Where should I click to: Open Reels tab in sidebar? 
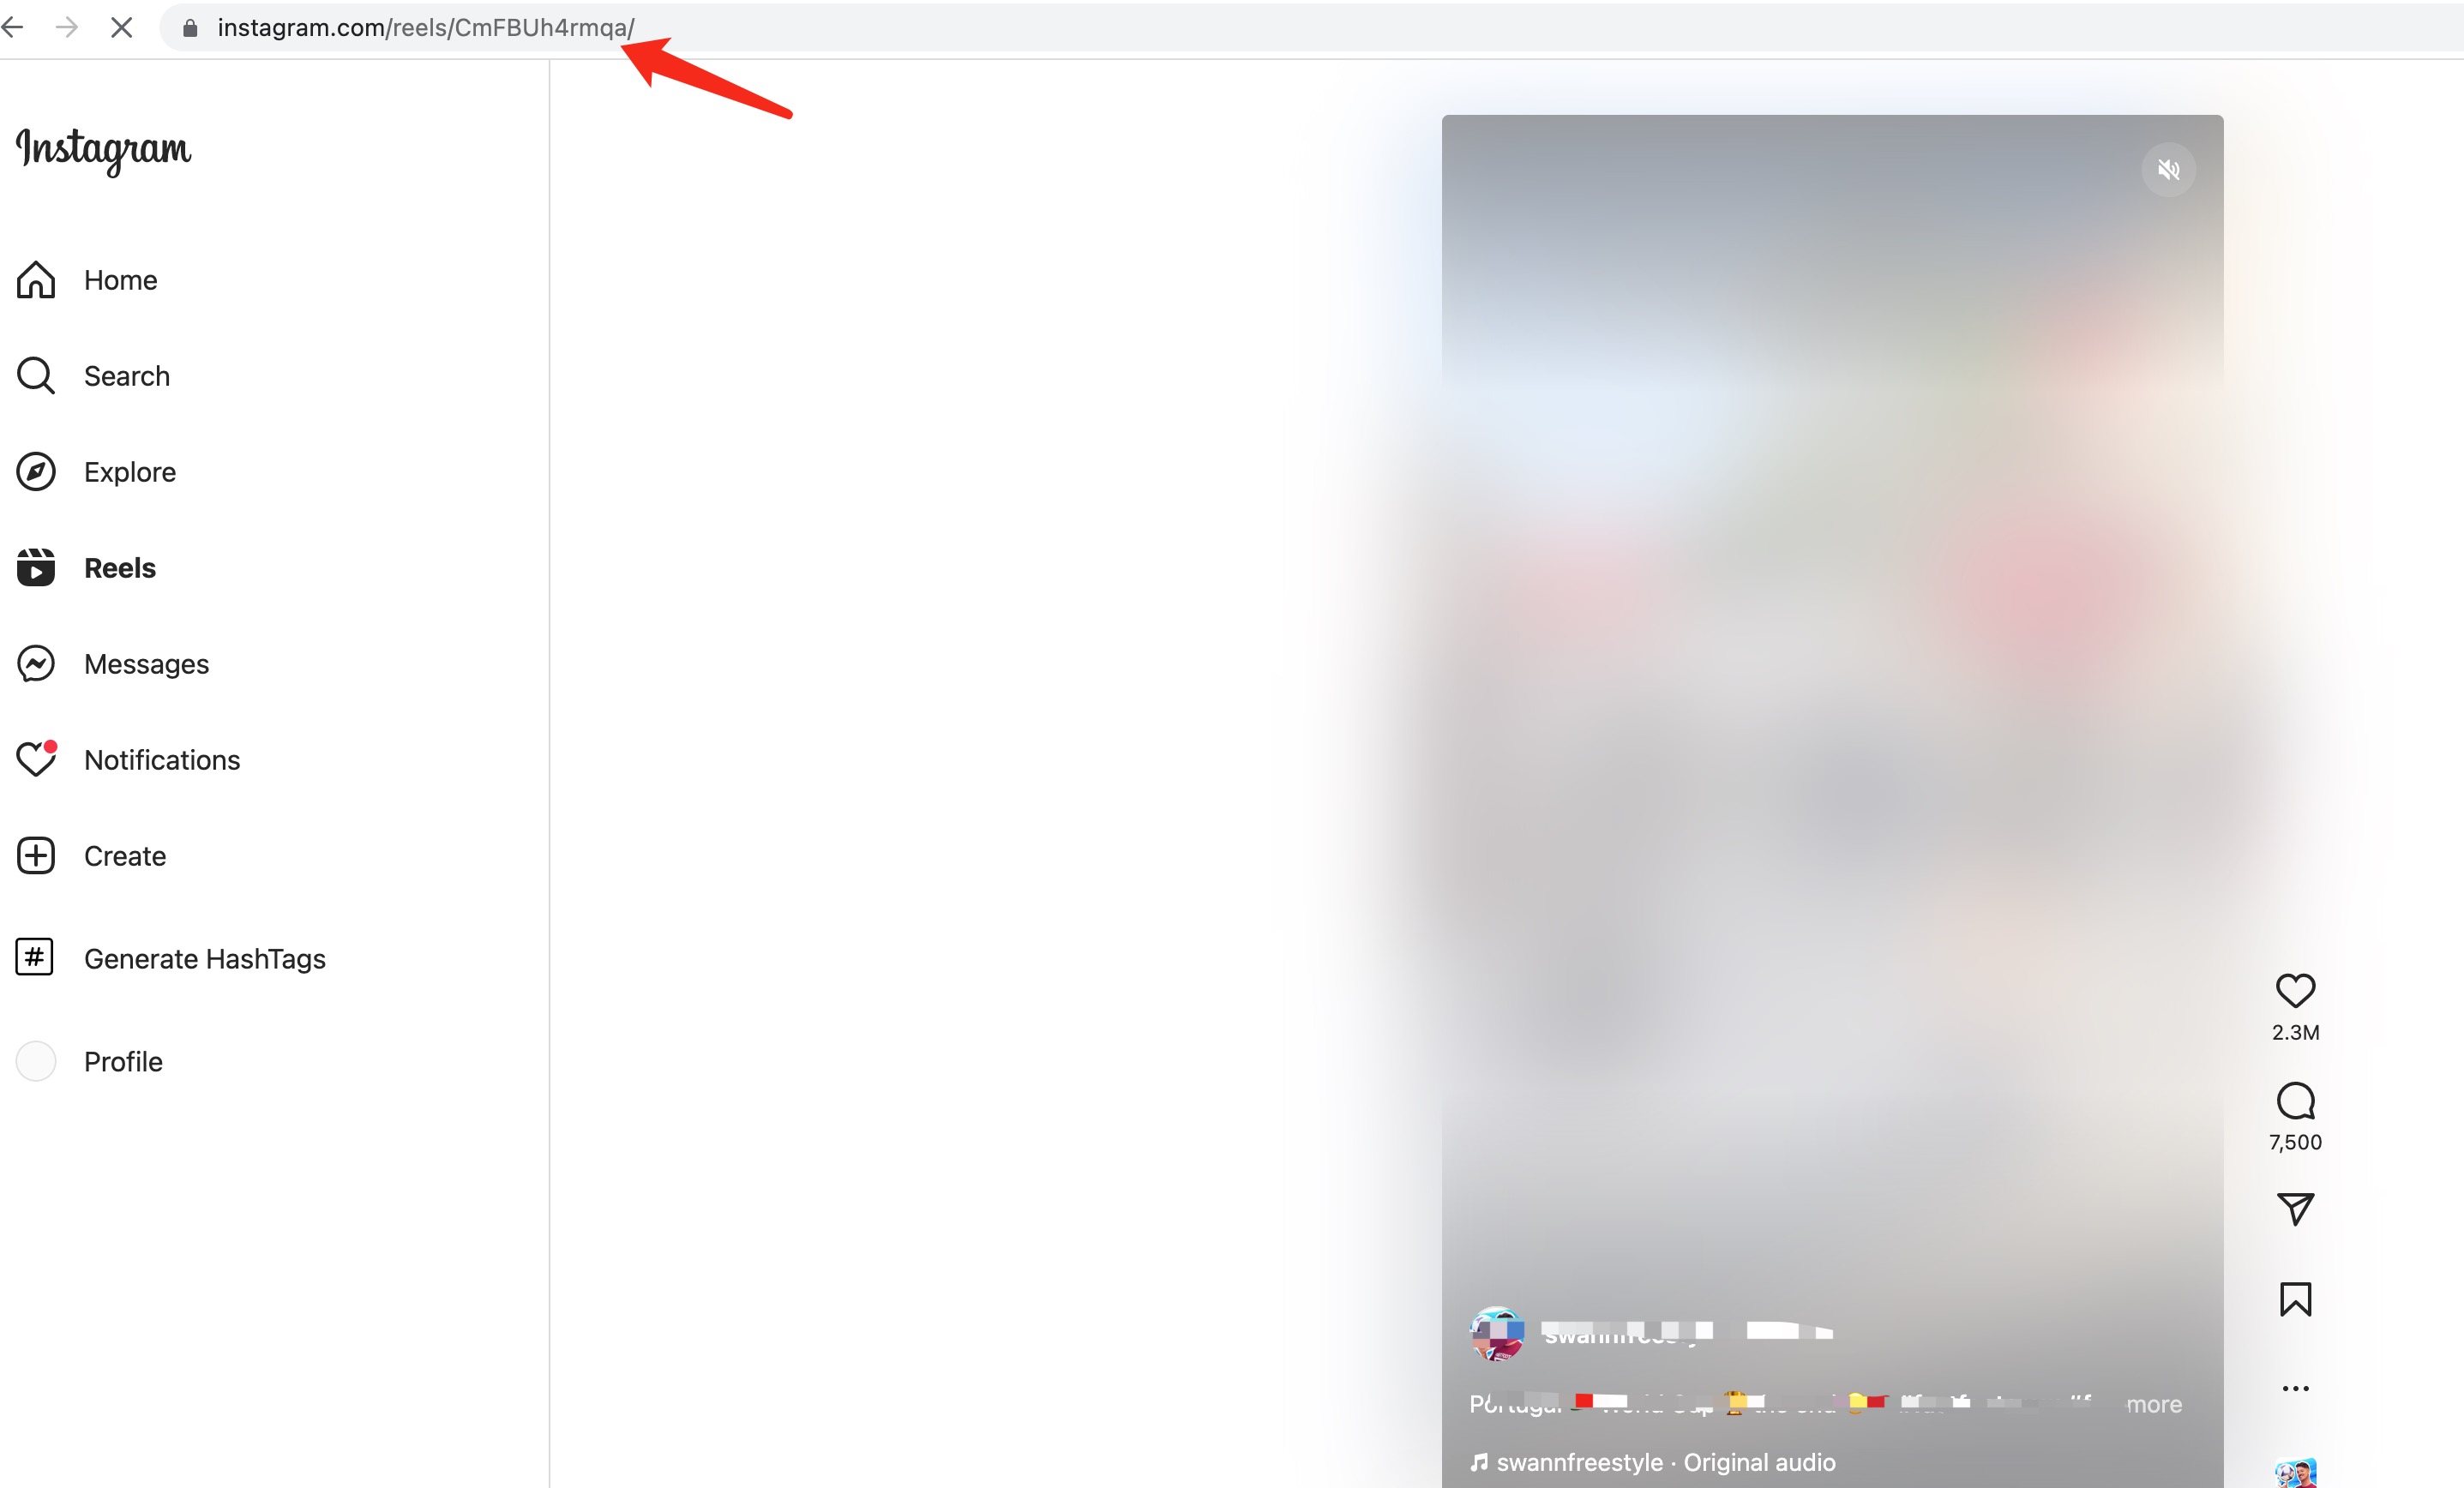point(118,567)
